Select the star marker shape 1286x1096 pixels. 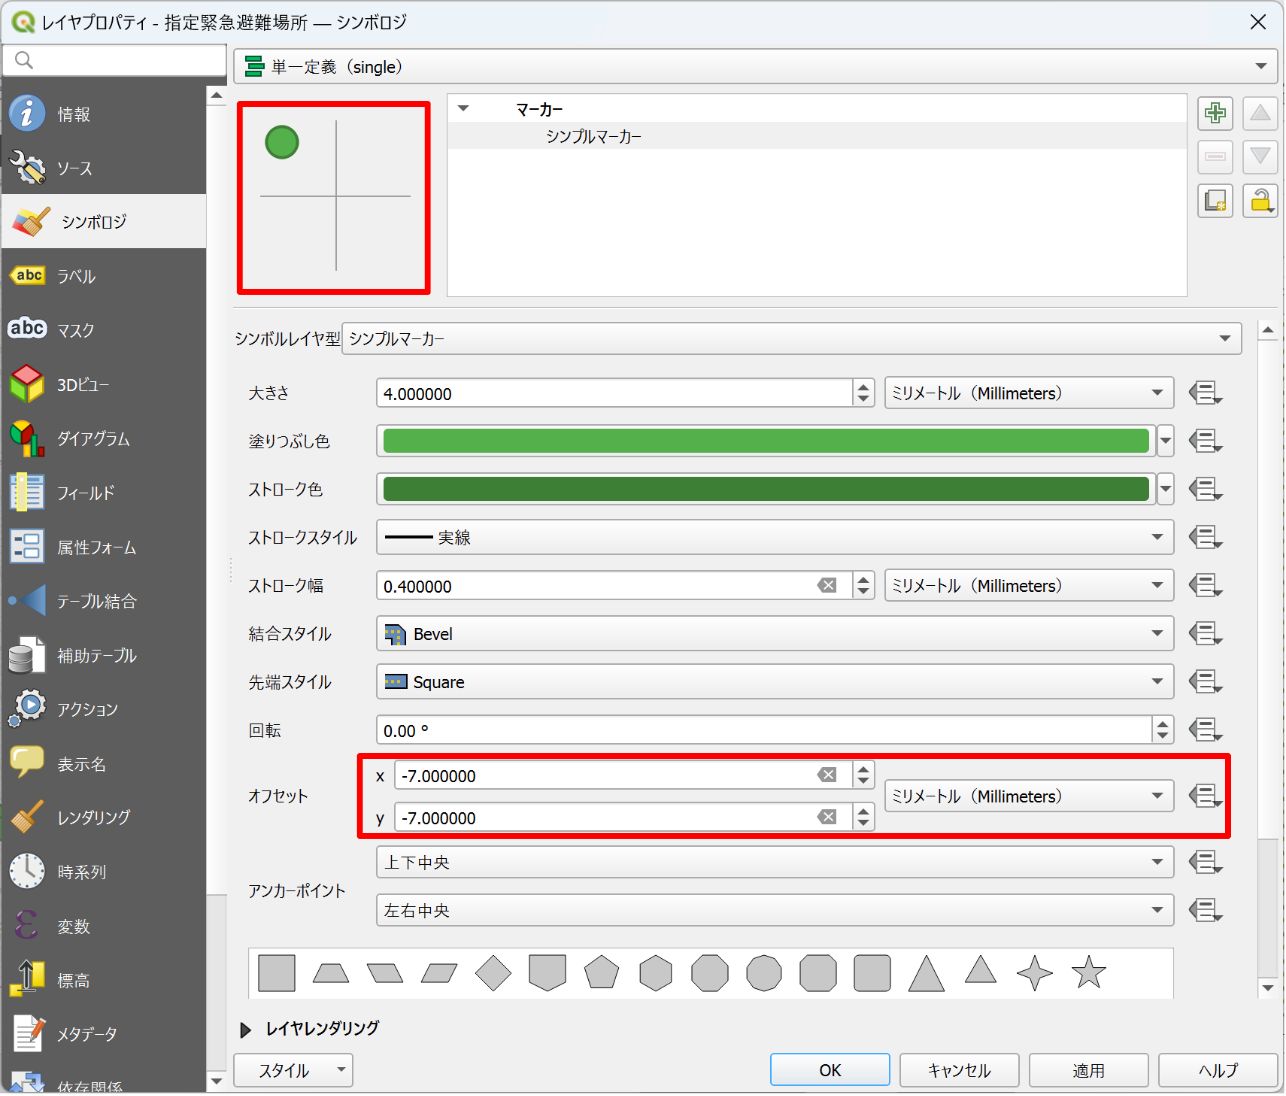(1088, 972)
